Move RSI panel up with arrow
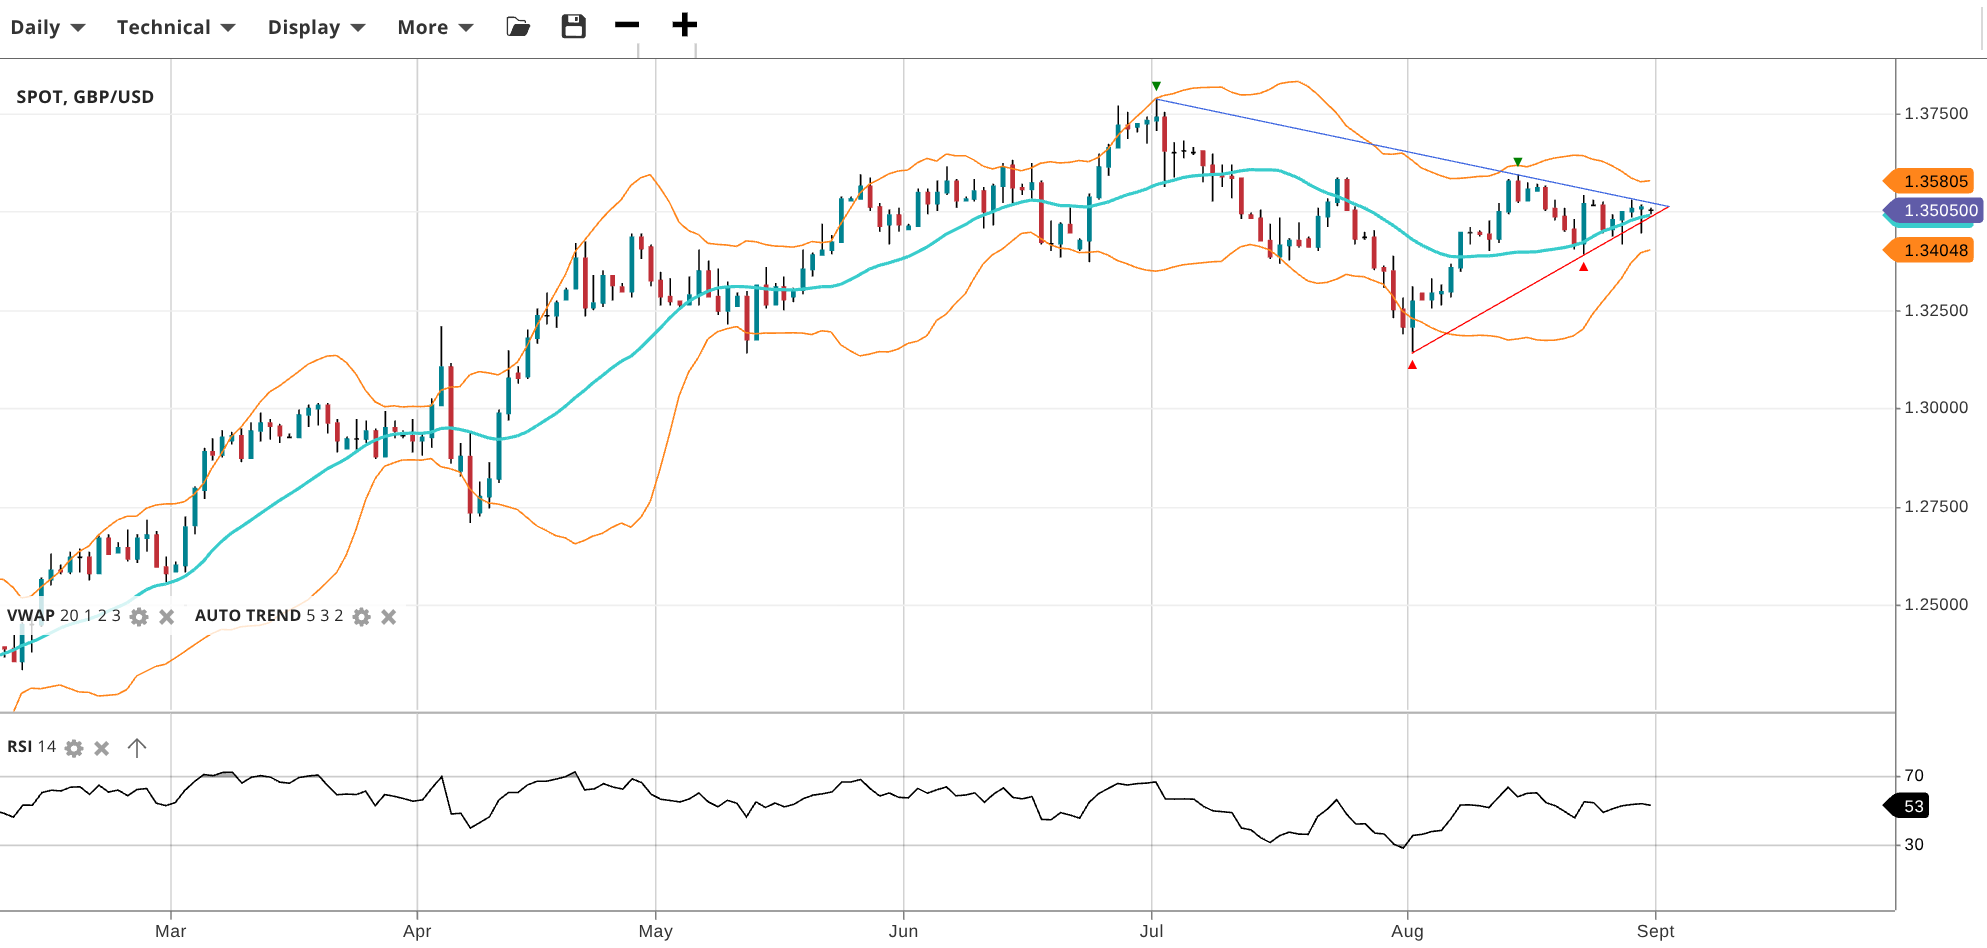The height and width of the screenshot is (948, 1987). (137, 747)
